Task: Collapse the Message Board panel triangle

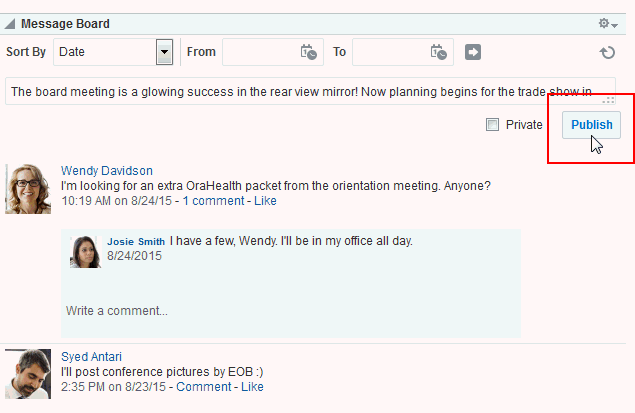Action: pos(10,24)
